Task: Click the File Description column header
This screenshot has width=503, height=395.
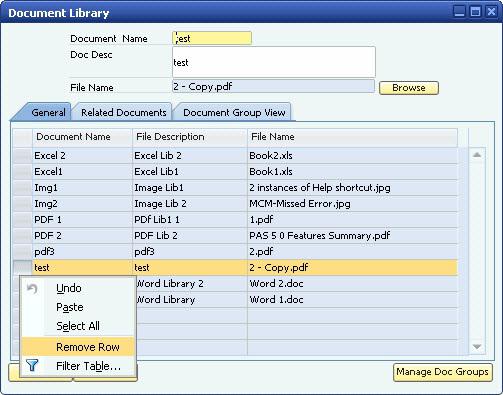Action: click(190, 137)
